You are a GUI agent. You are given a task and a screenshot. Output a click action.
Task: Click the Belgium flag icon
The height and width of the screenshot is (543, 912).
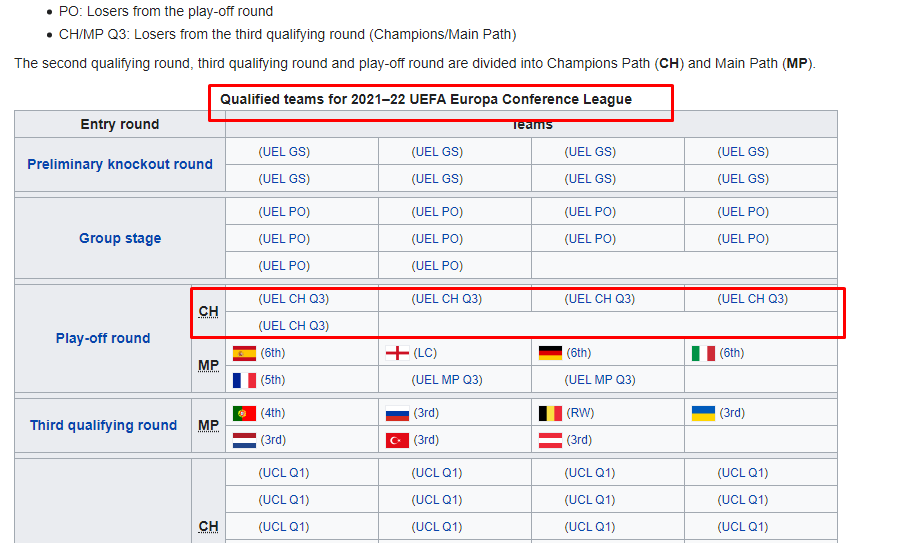550,413
